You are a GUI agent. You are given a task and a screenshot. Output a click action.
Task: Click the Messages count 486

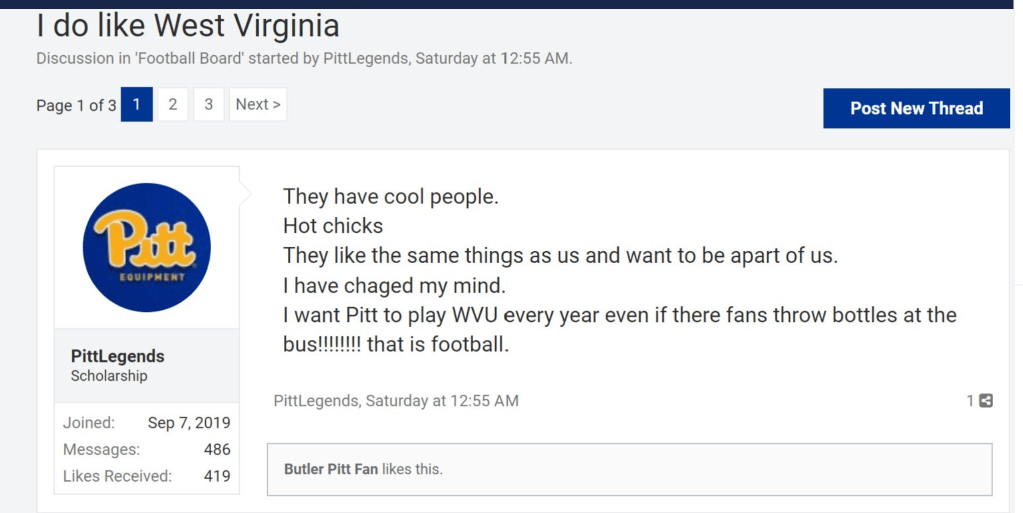(x=217, y=450)
